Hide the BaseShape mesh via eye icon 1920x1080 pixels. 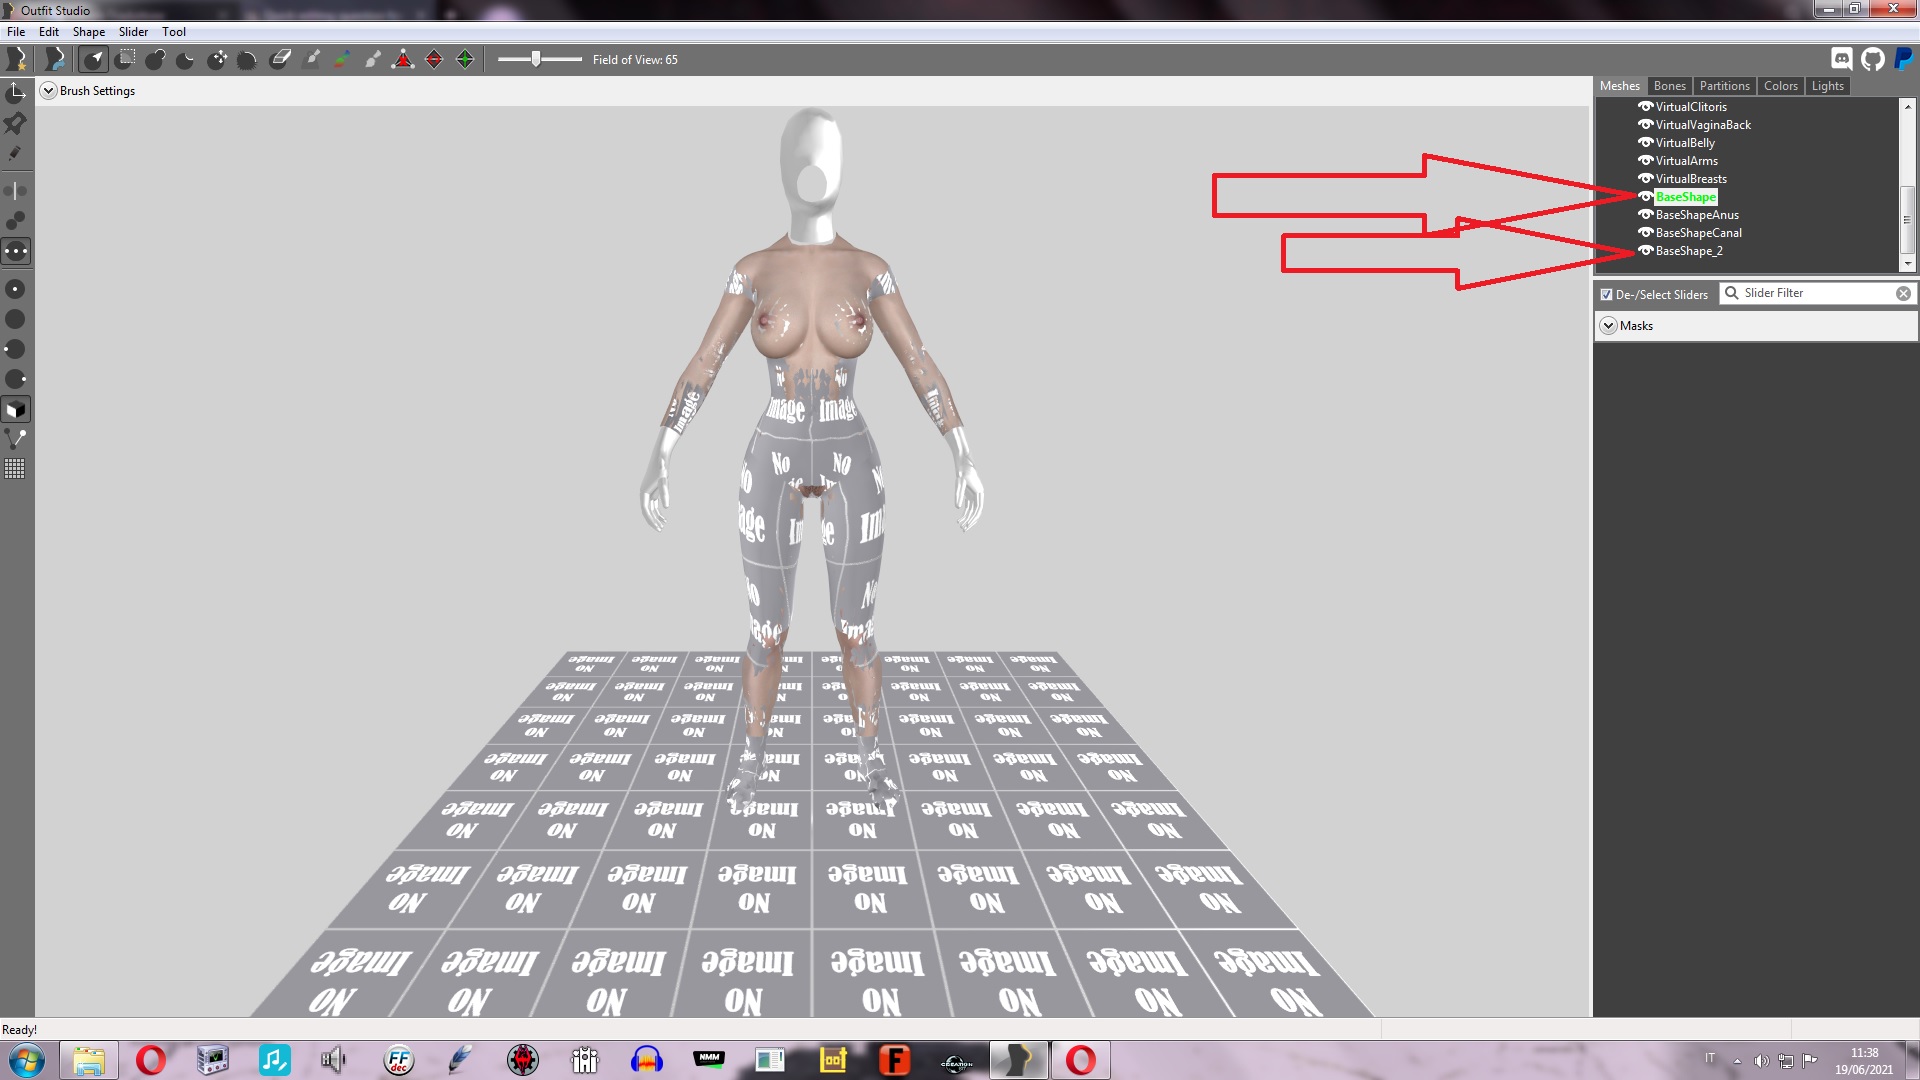click(x=1645, y=197)
